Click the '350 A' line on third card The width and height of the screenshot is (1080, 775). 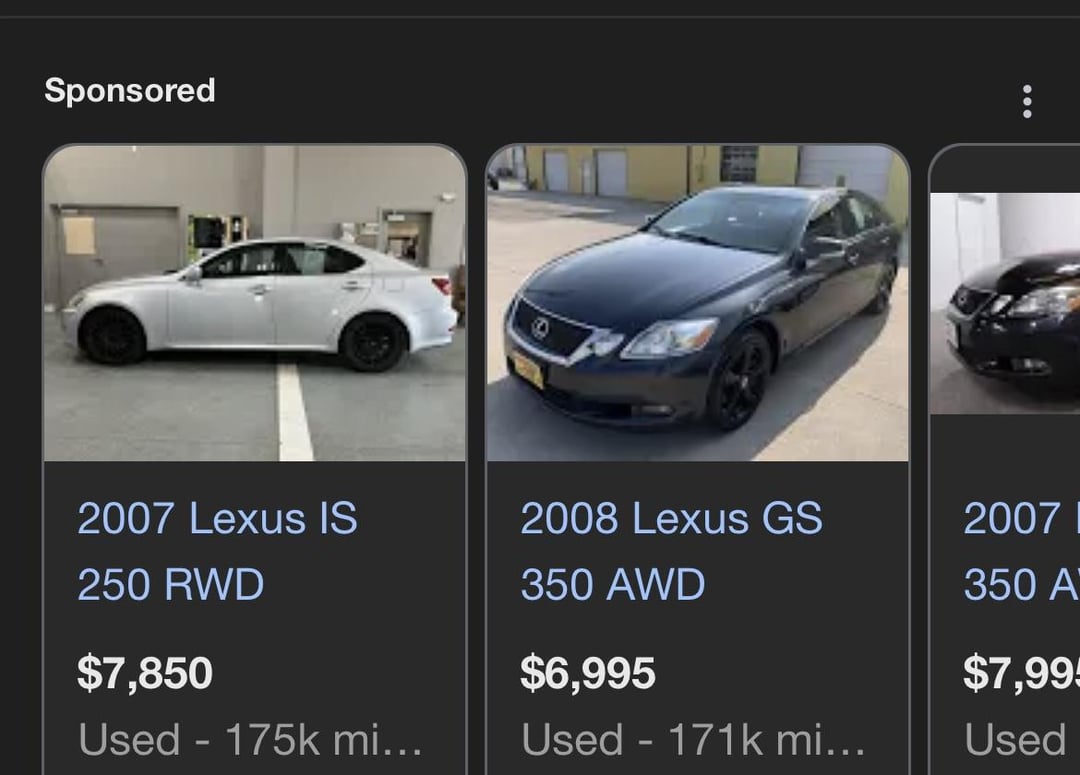coord(1021,584)
